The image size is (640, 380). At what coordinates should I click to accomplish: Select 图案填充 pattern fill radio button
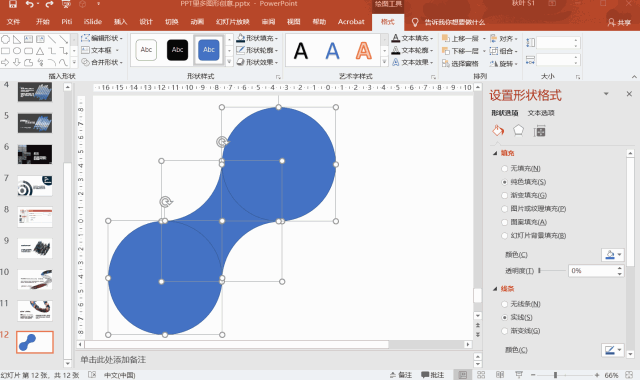click(x=504, y=222)
